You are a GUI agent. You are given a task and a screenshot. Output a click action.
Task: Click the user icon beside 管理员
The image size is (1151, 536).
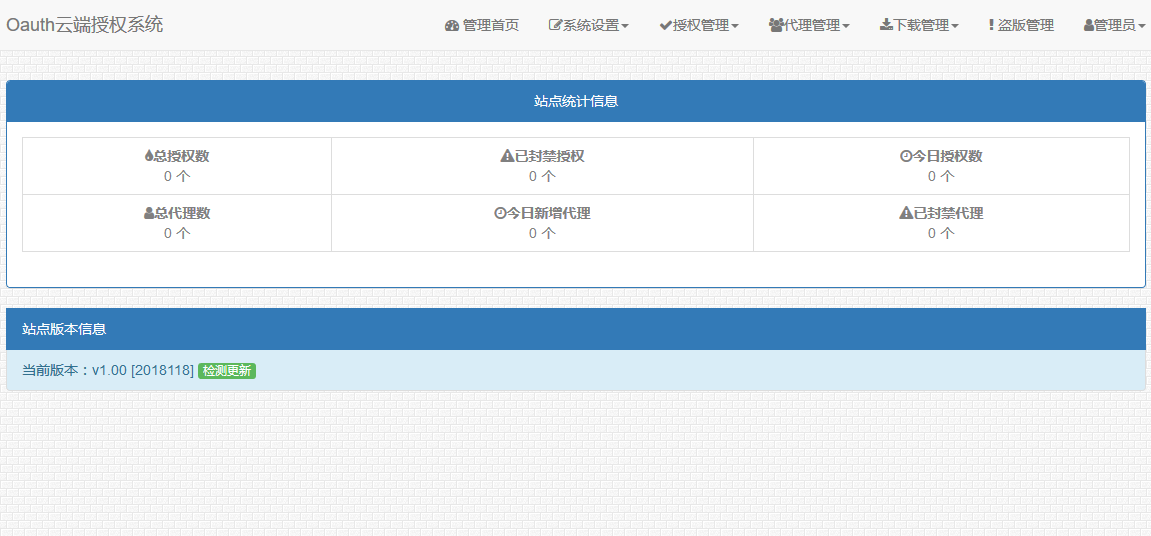[x=1089, y=26]
